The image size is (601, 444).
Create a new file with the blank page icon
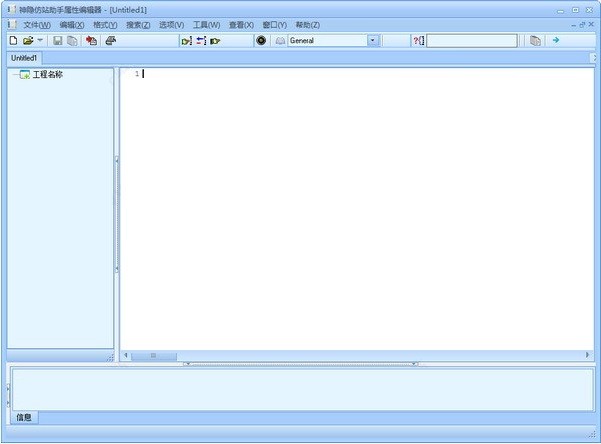tap(13, 41)
